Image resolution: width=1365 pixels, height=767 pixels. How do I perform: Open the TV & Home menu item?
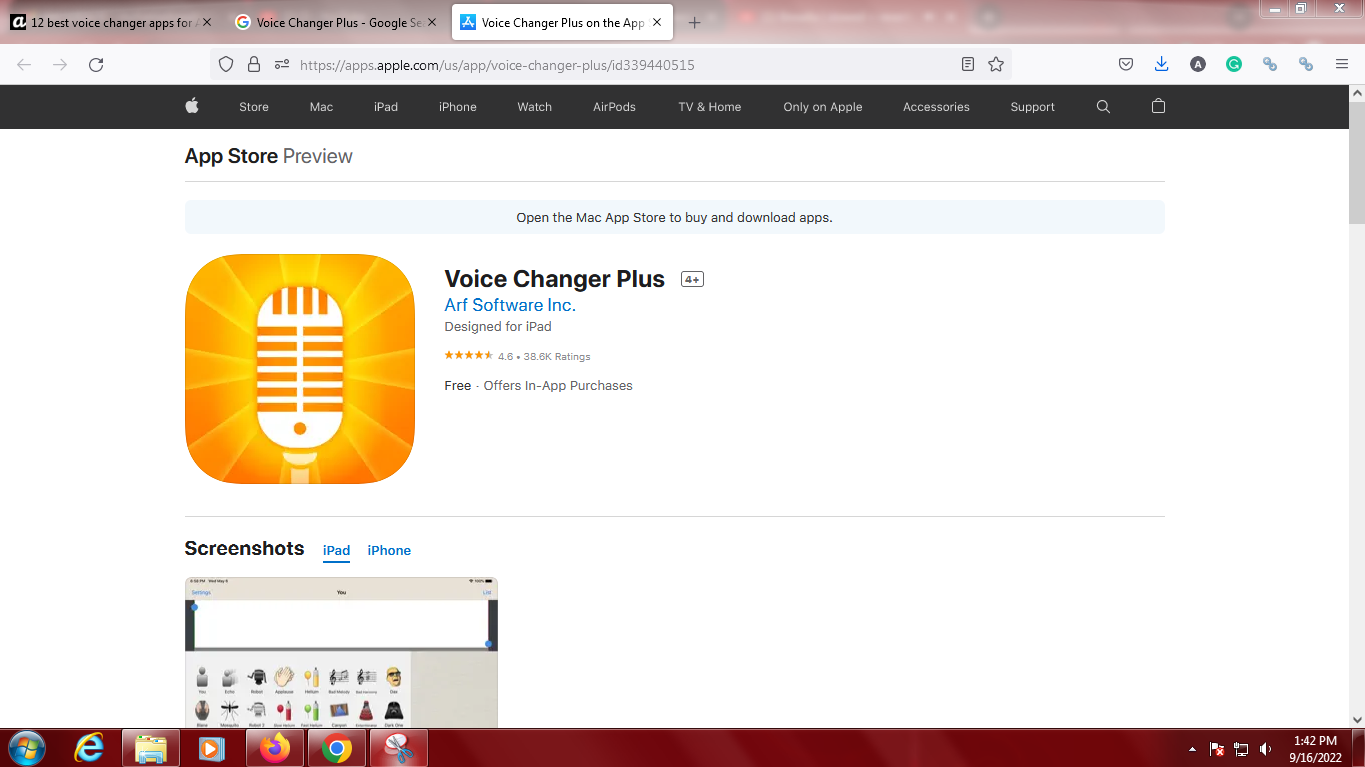(x=710, y=107)
